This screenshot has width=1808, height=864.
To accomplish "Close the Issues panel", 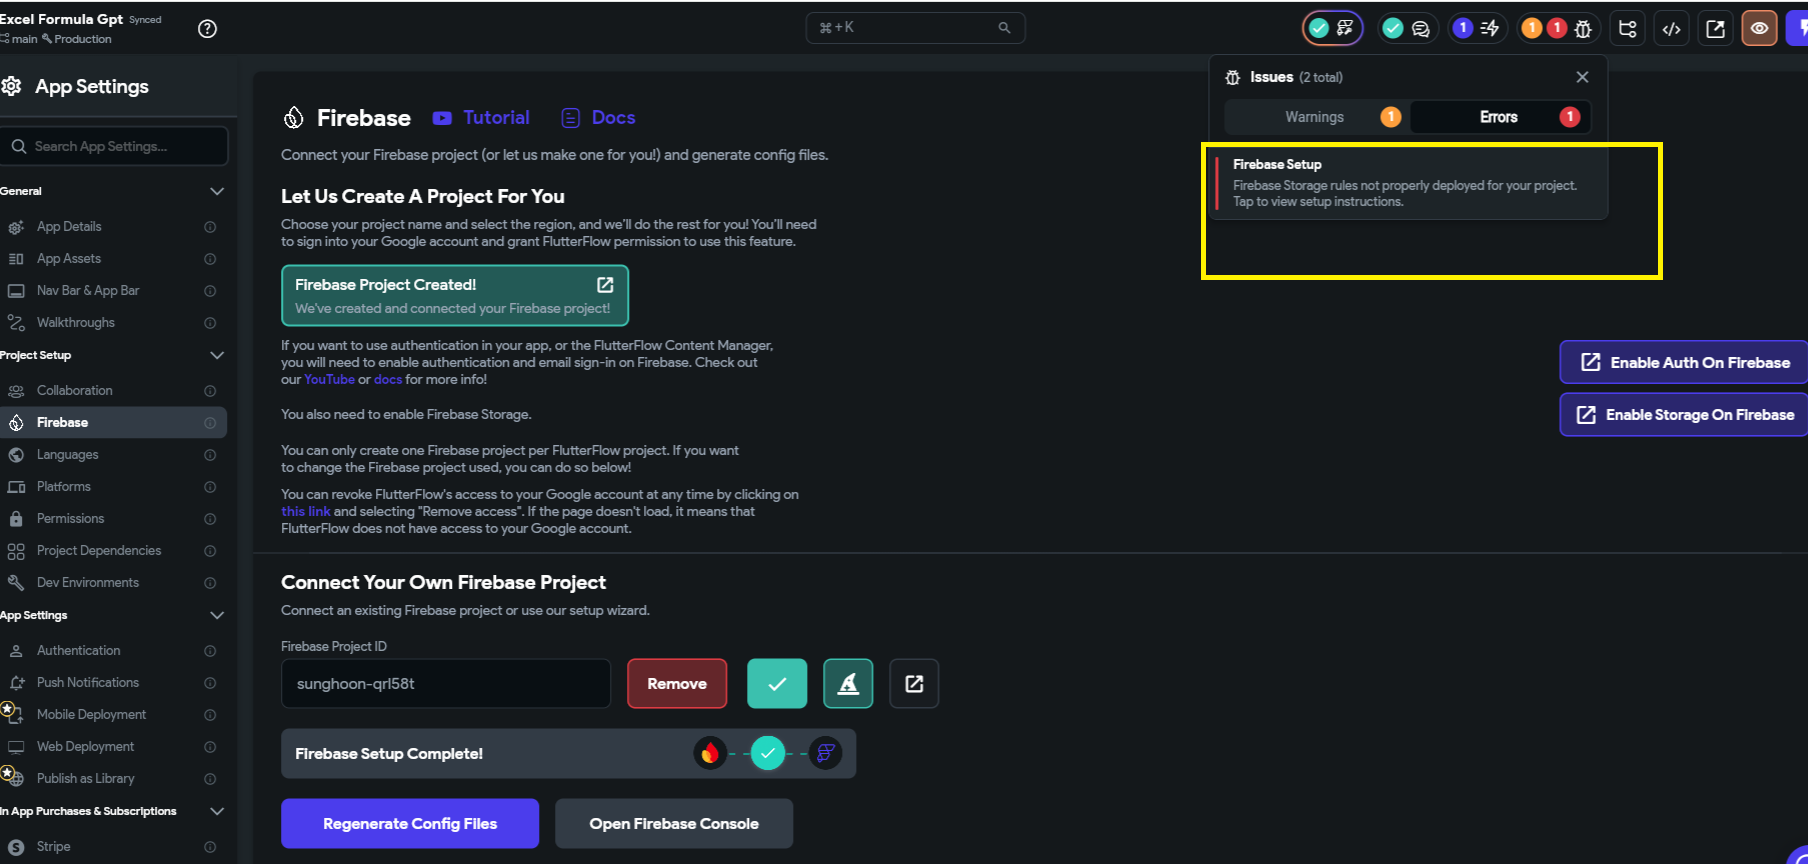I will 1582,77.
